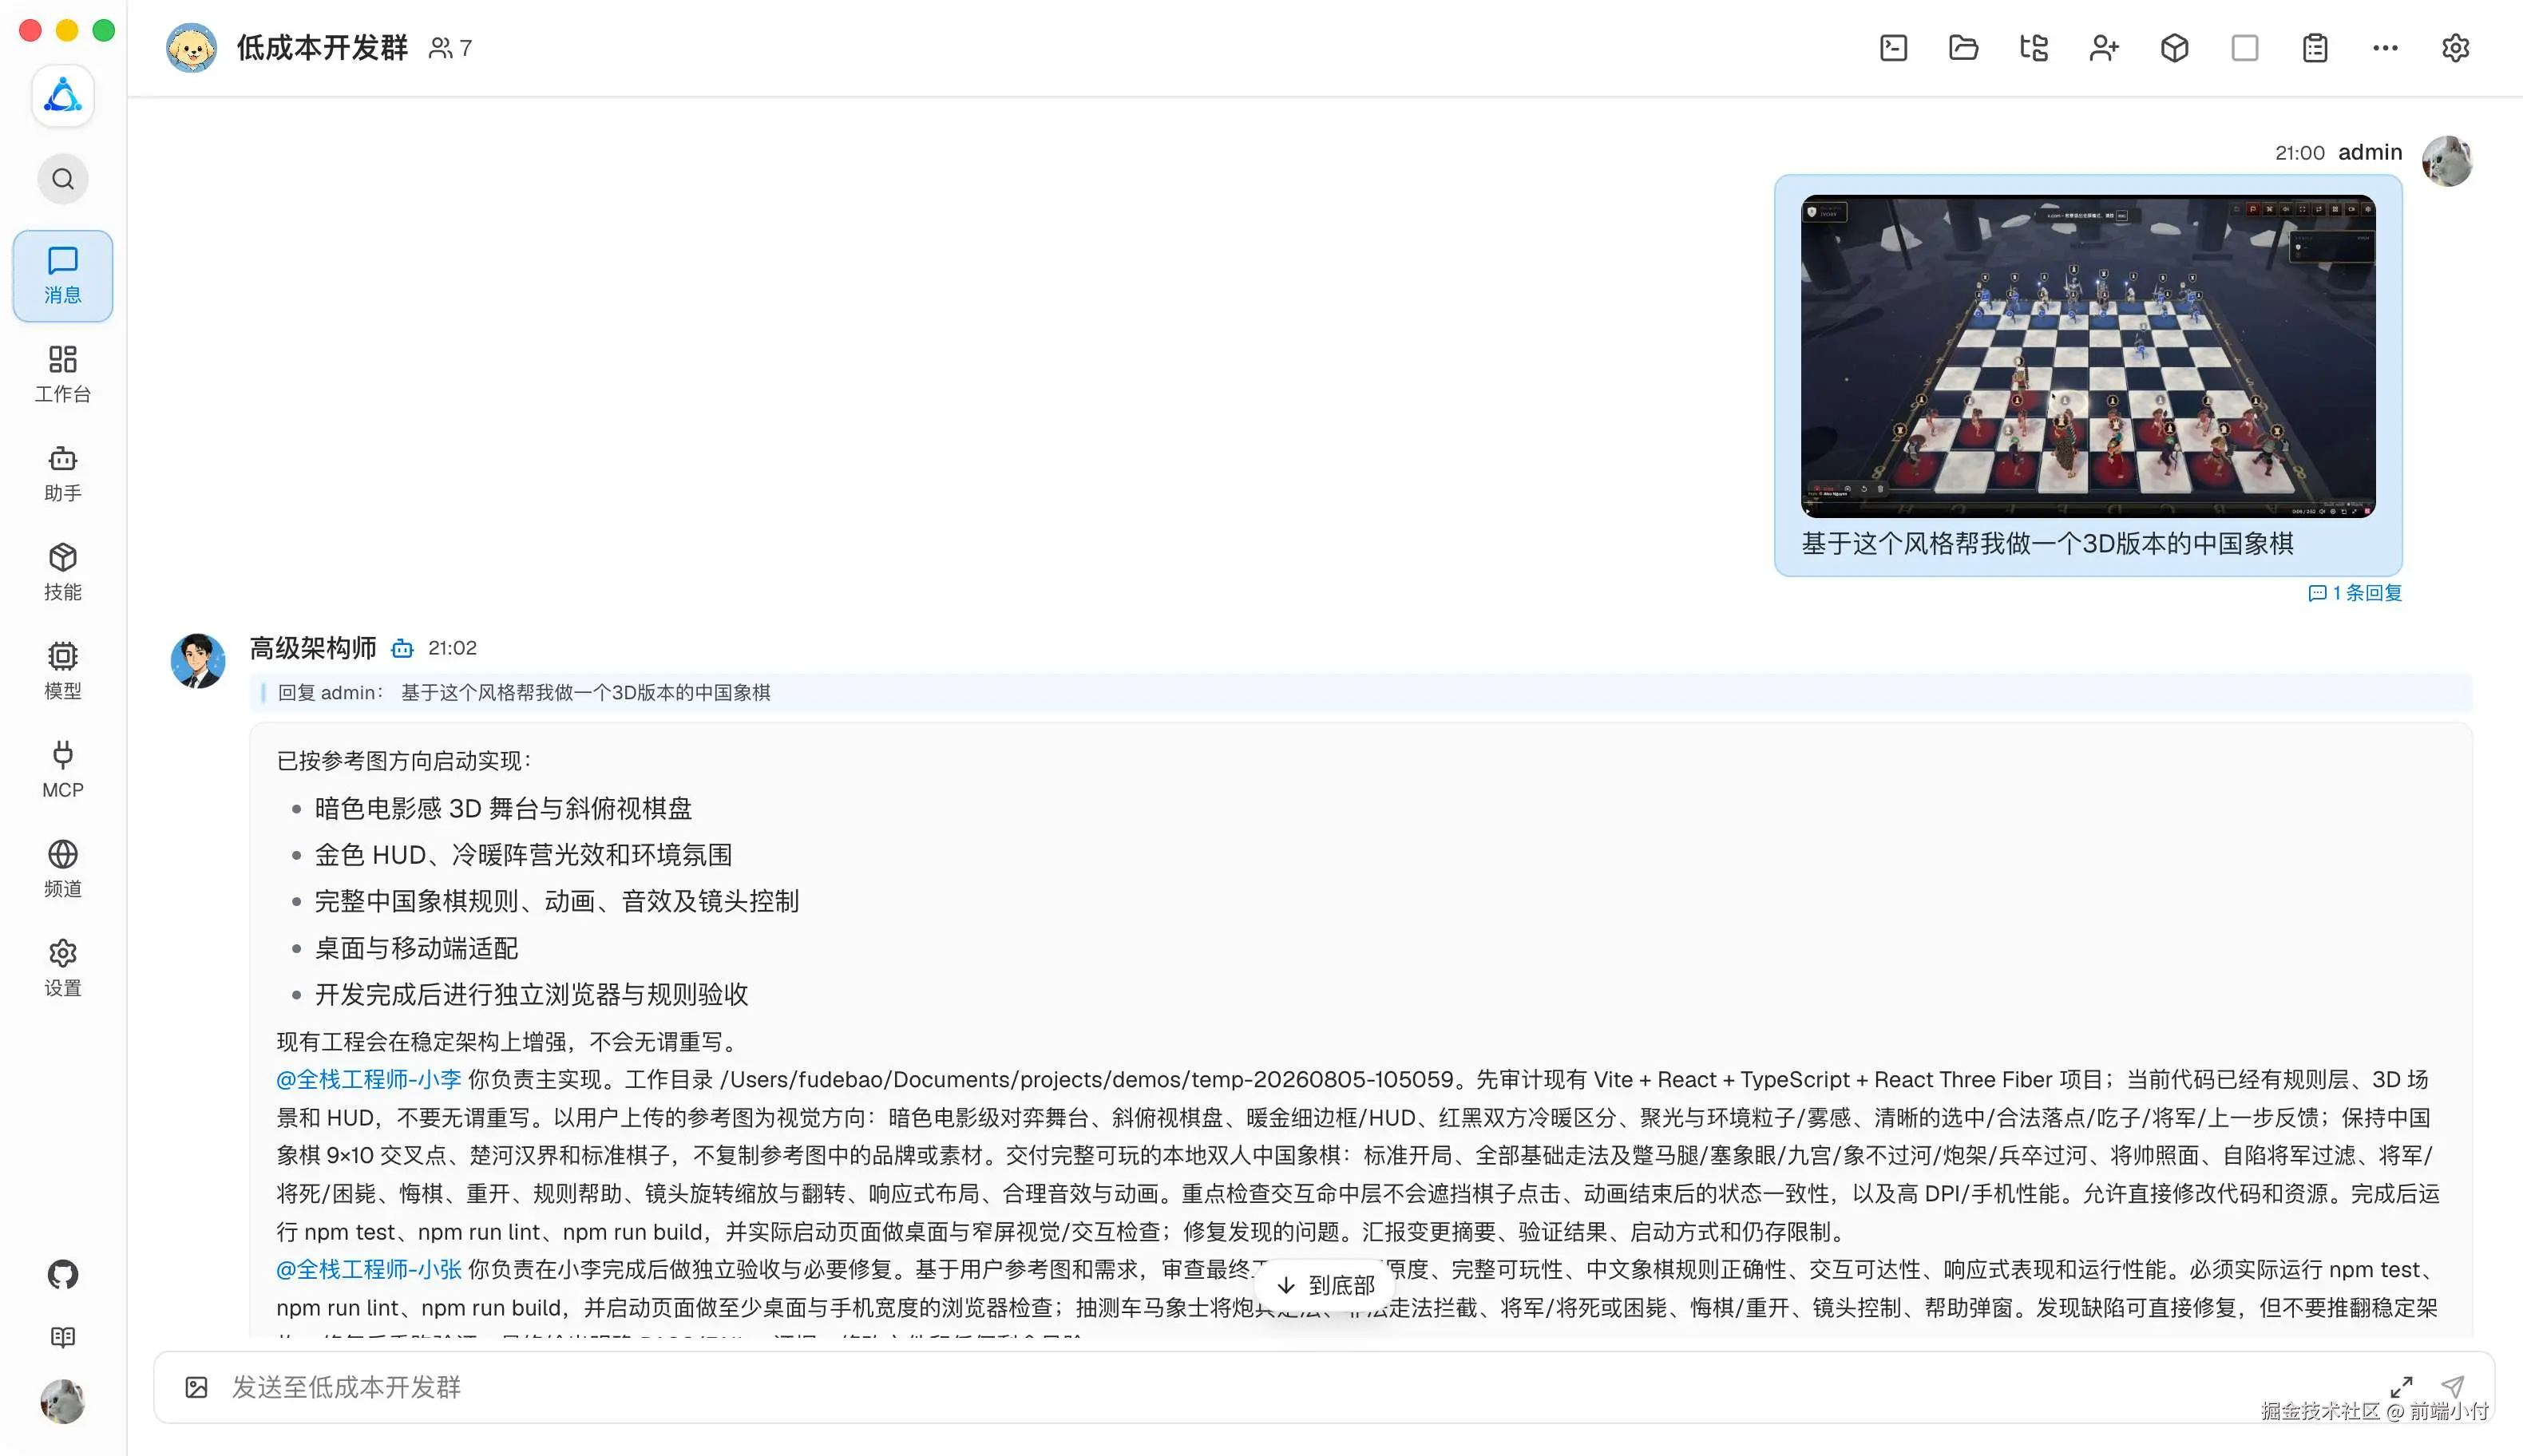Show the file tree icon in header

[x=2033, y=48]
